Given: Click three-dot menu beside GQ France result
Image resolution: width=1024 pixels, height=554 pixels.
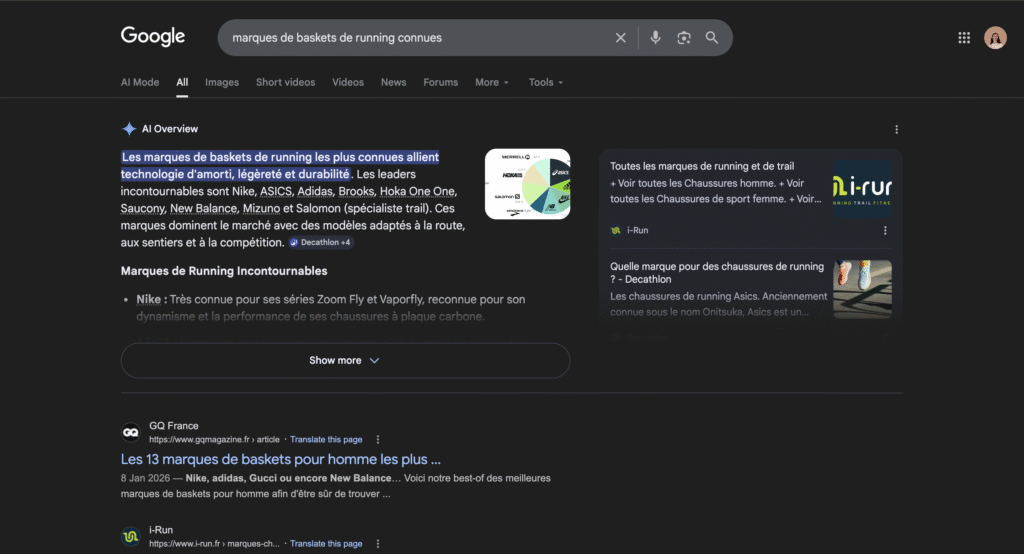Looking at the screenshot, I should (377, 439).
